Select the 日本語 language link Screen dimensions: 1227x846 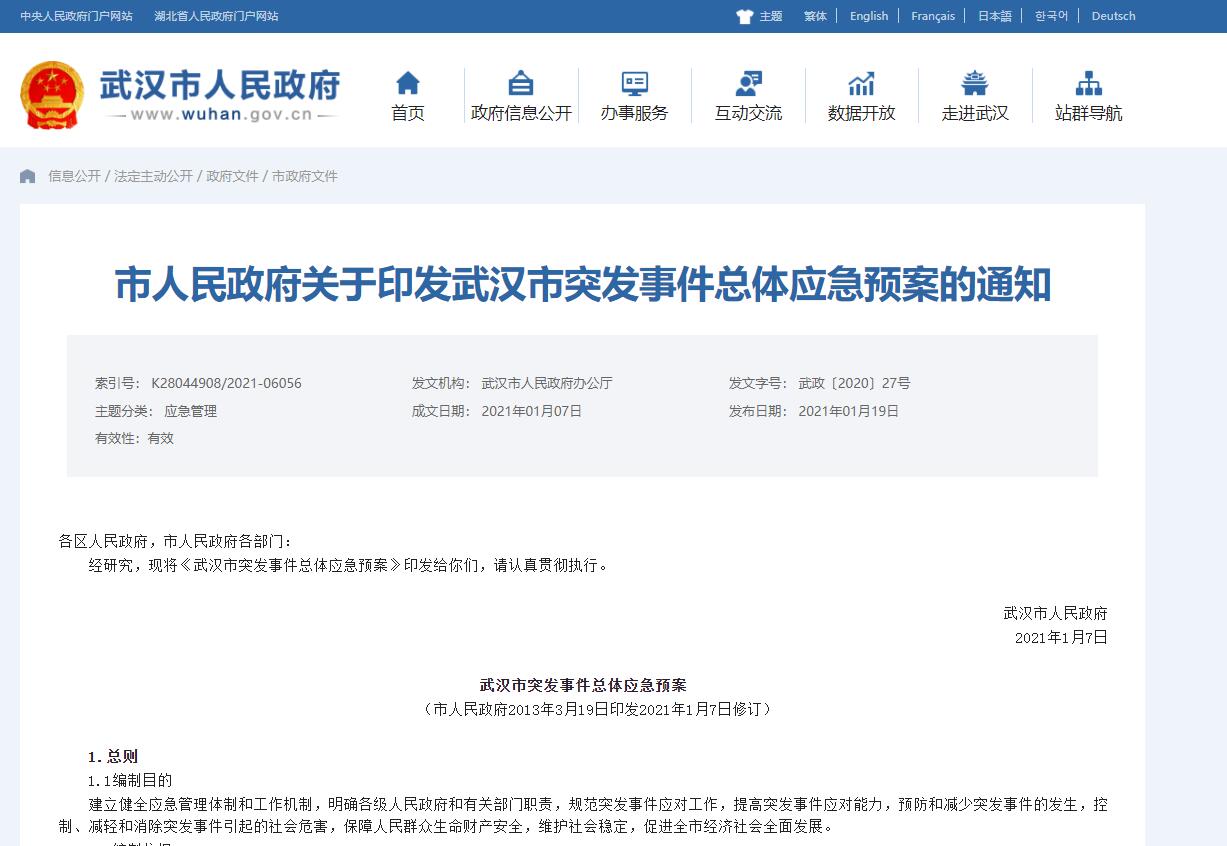[x=994, y=16]
